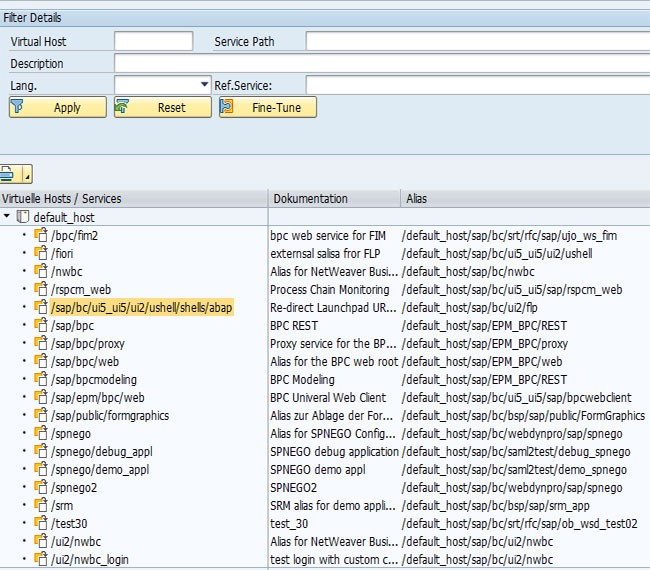The width and height of the screenshot is (650, 570).
Task: Select the /fiori tree entry
Action: coord(62,253)
